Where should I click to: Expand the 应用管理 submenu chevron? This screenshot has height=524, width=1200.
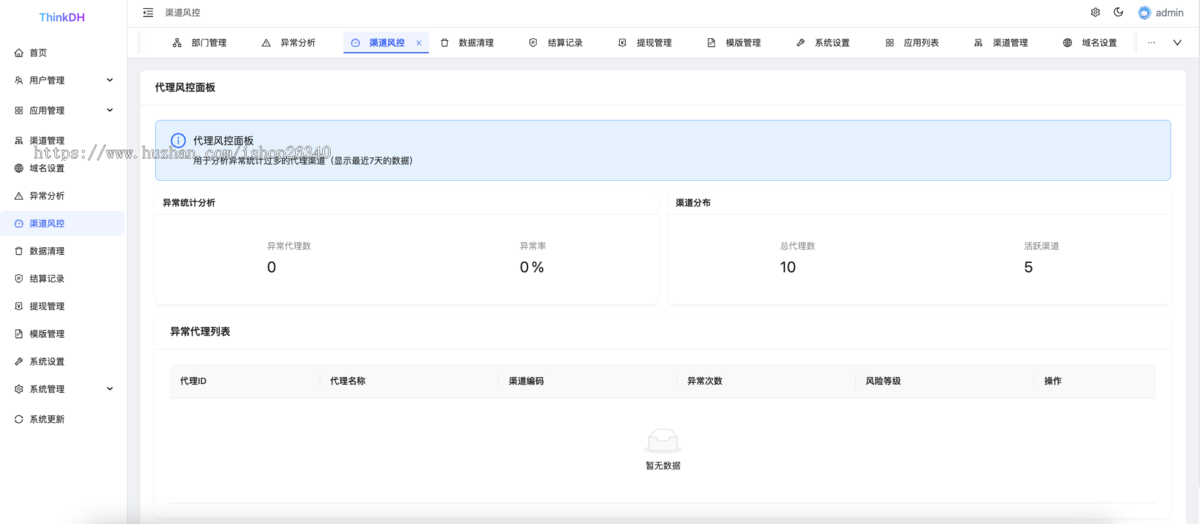pos(110,110)
